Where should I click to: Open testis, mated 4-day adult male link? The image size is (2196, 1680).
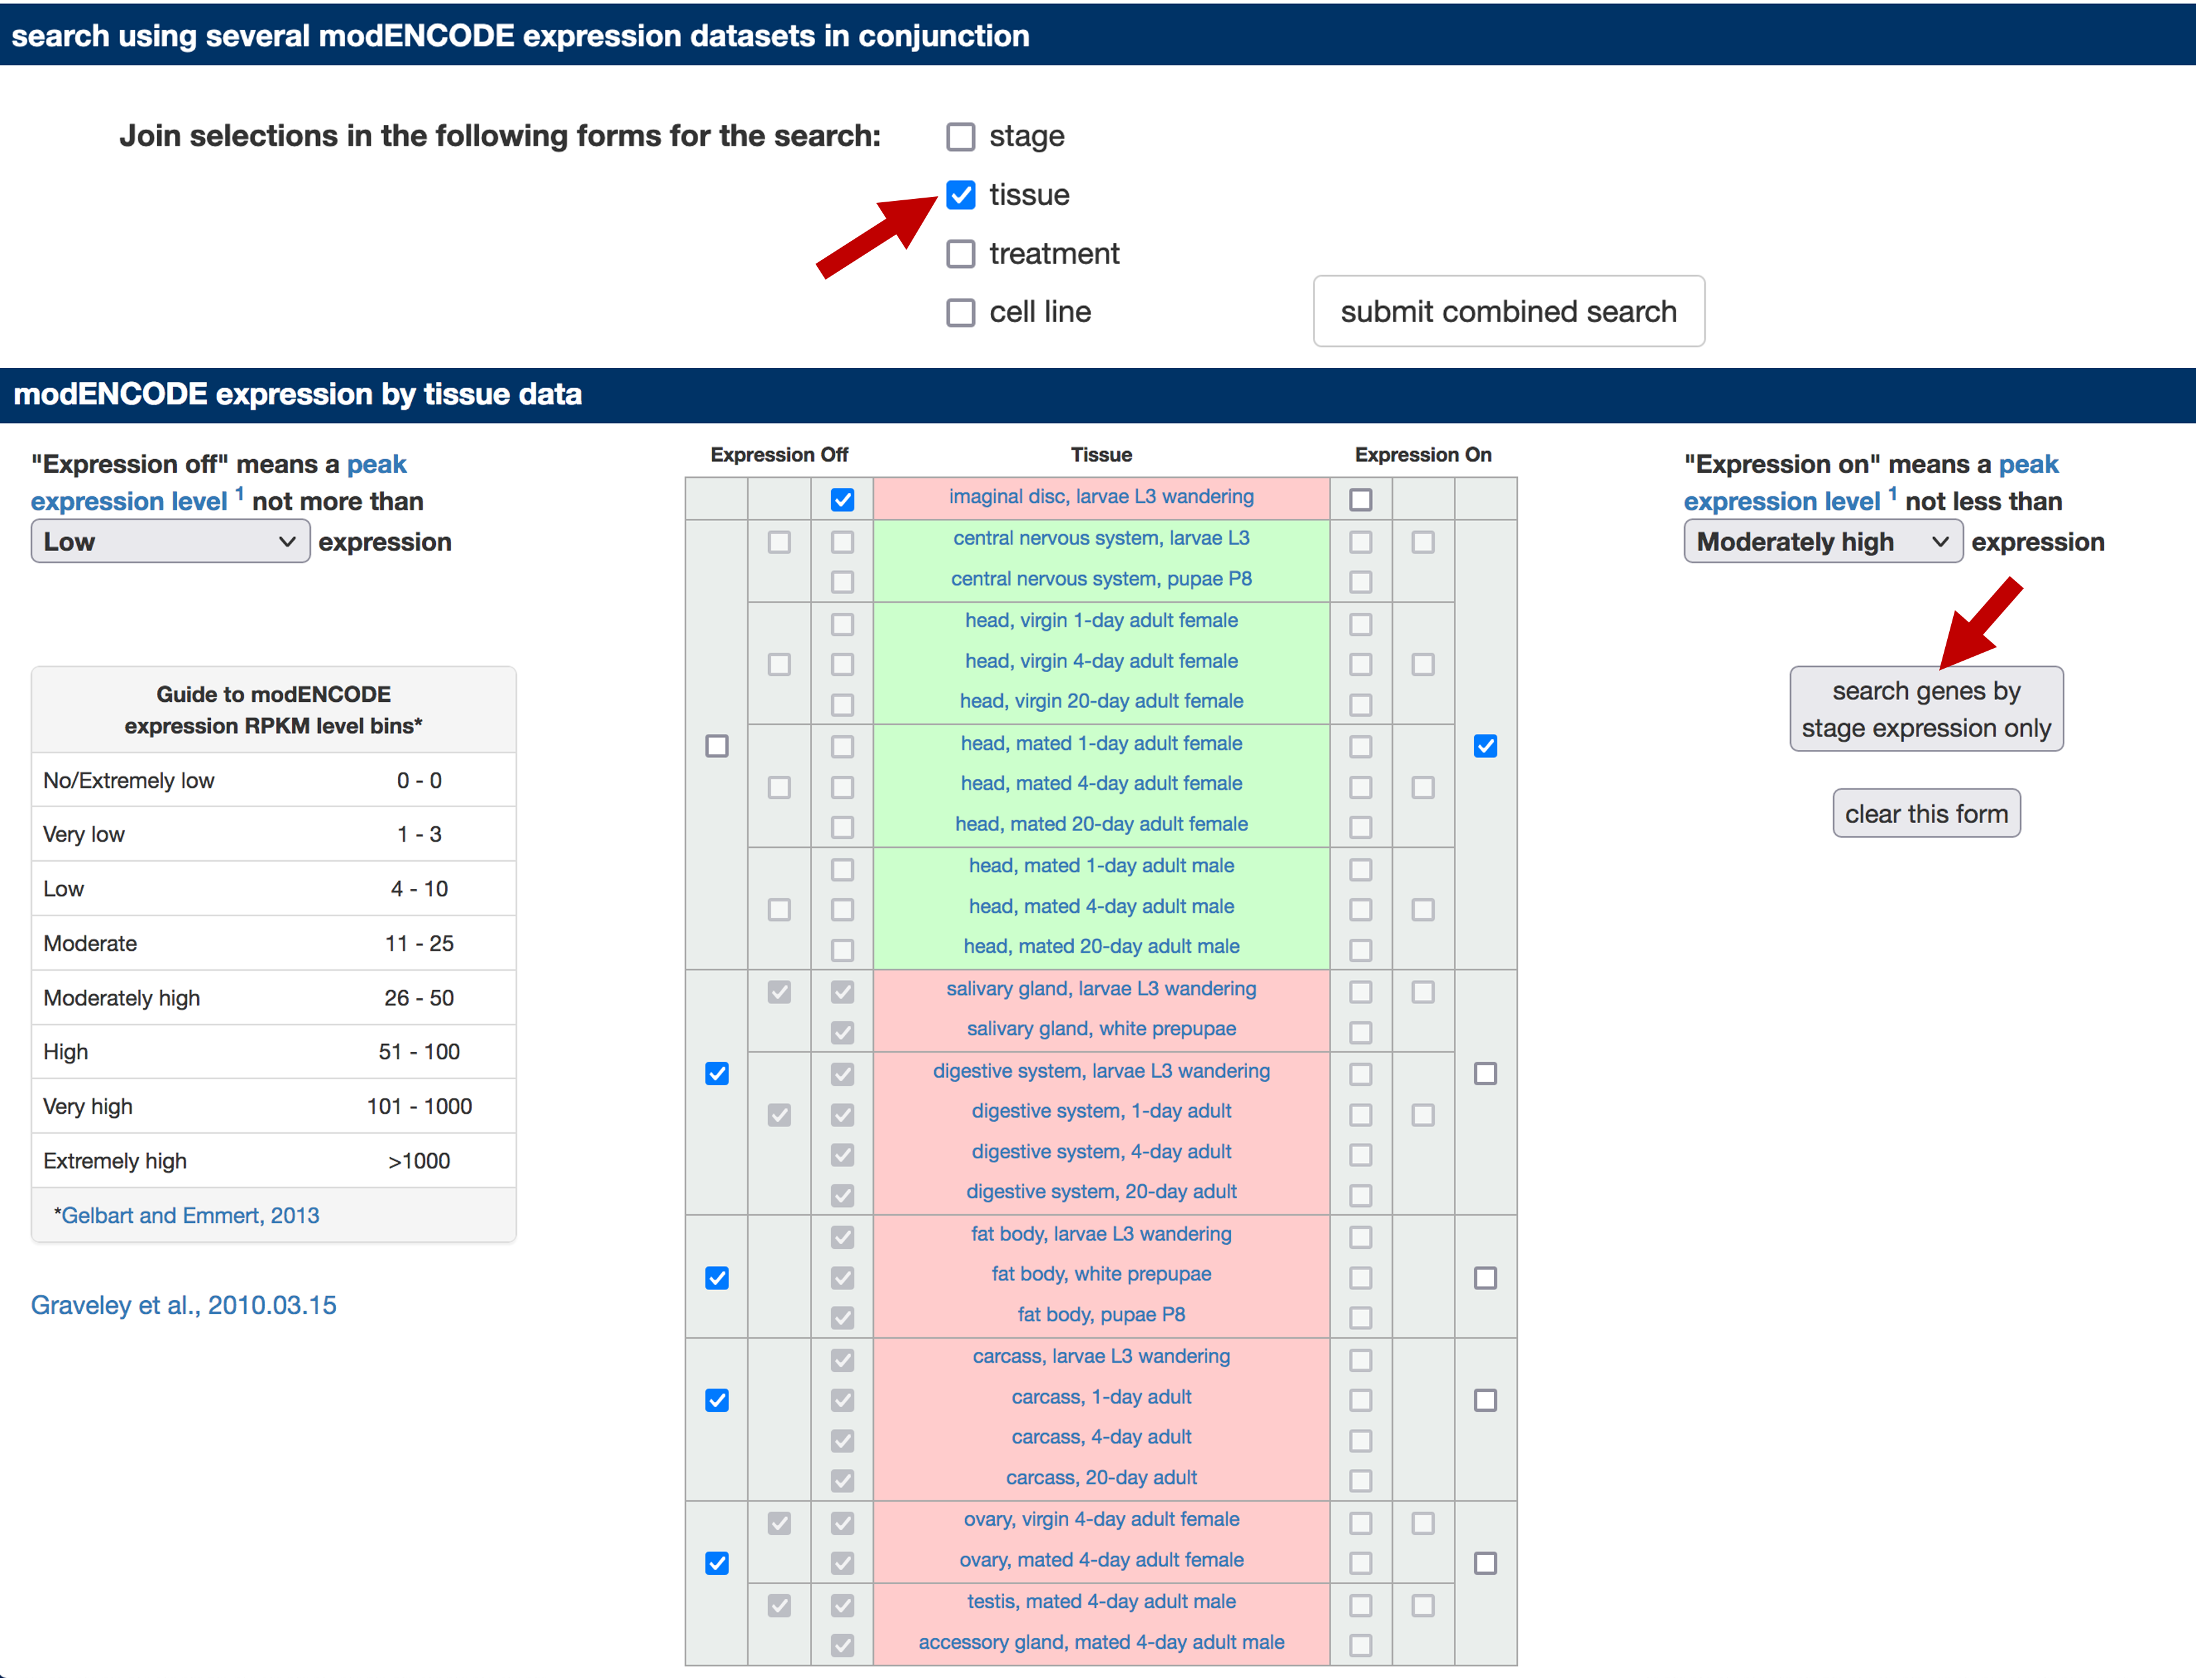pyautogui.click(x=1101, y=1601)
